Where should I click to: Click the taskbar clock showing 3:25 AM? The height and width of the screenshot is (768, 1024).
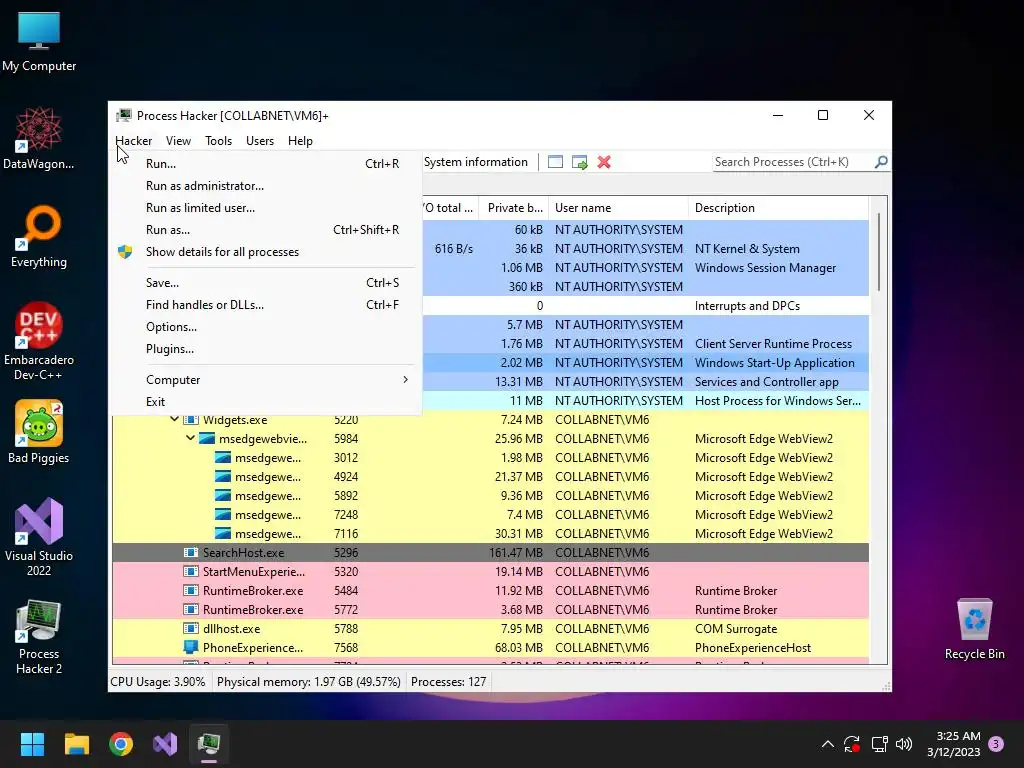(x=953, y=744)
